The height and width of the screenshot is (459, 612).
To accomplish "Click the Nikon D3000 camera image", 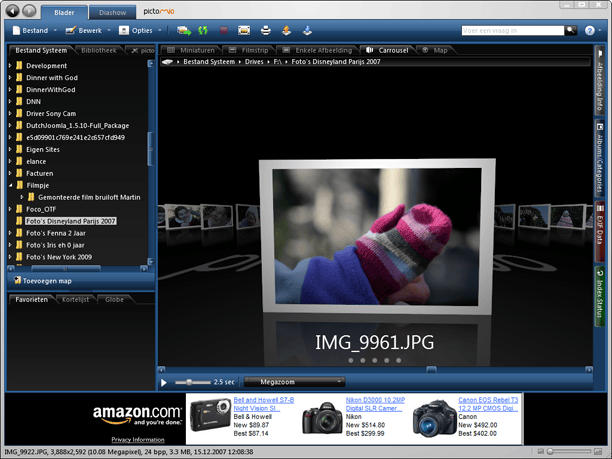I will tap(322, 418).
